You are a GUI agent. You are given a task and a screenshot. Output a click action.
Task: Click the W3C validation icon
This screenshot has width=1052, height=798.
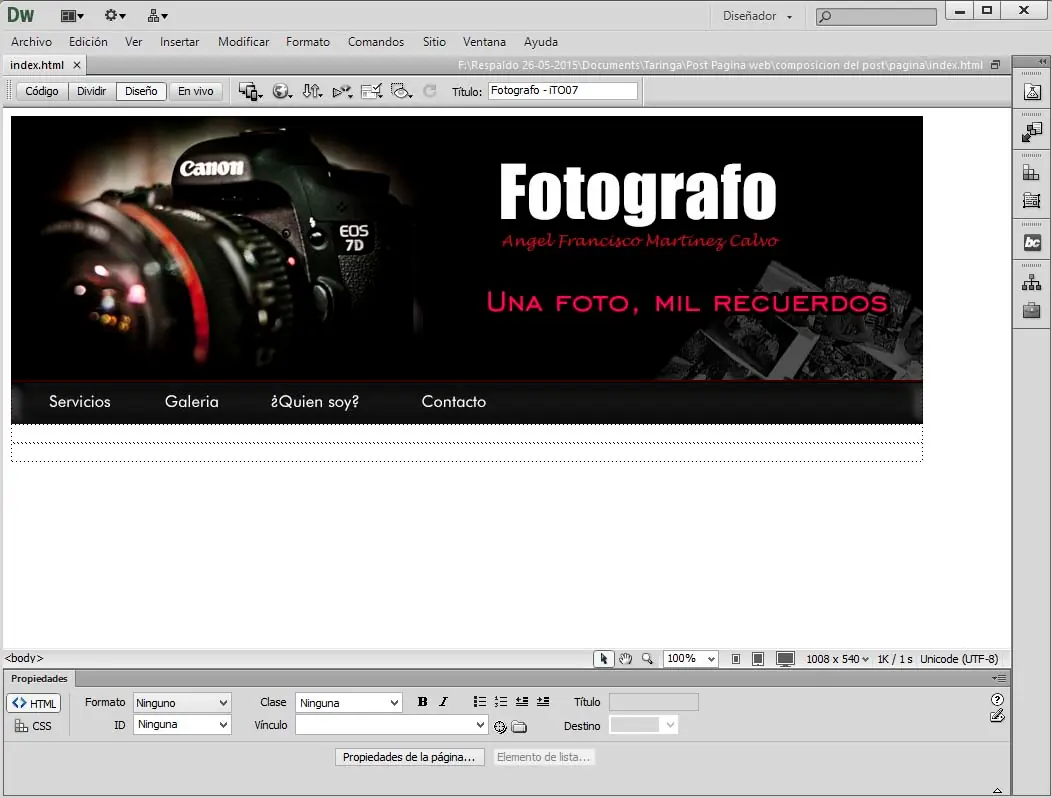tap(342, 91)
